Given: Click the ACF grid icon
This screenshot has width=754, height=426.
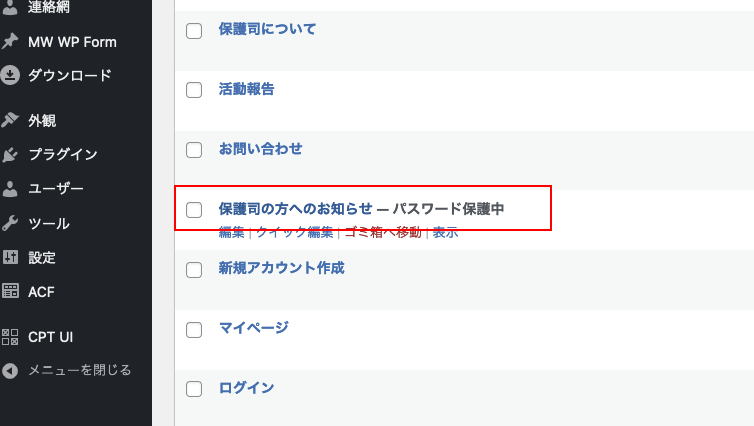Looking at the screenshot, I should click(x=10, y=291).
